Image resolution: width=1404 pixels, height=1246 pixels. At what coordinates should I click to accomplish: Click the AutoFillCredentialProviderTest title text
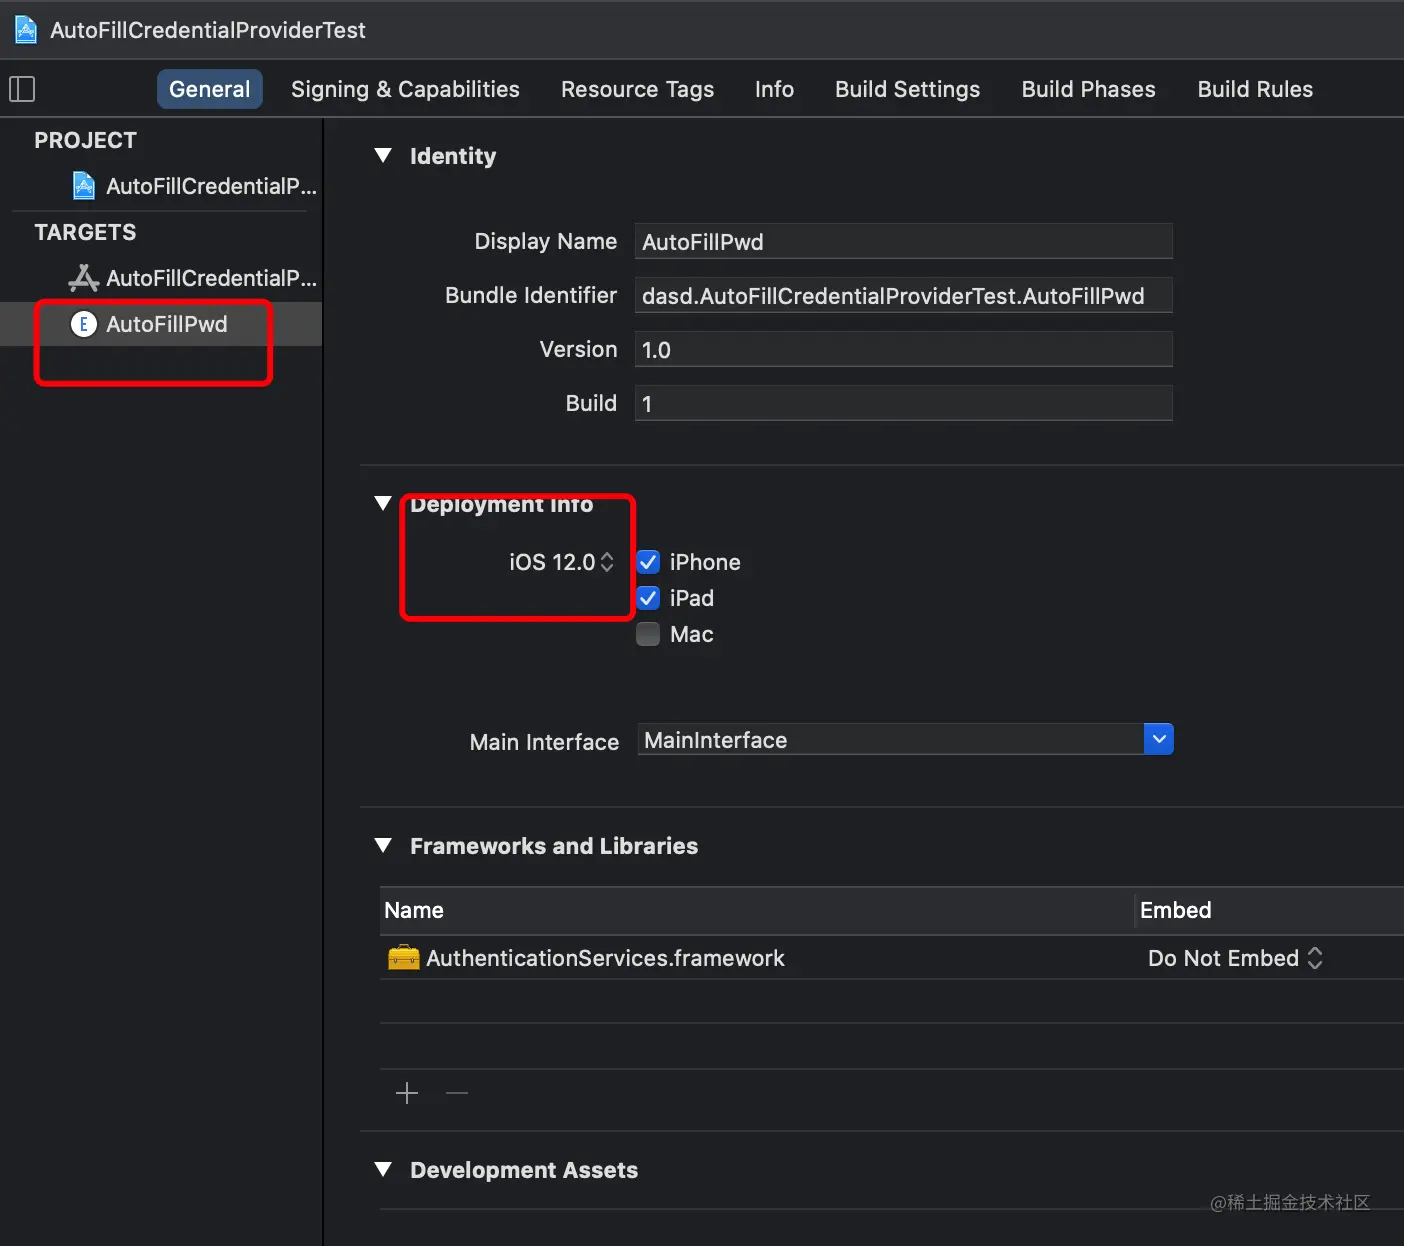coord(208,30)
